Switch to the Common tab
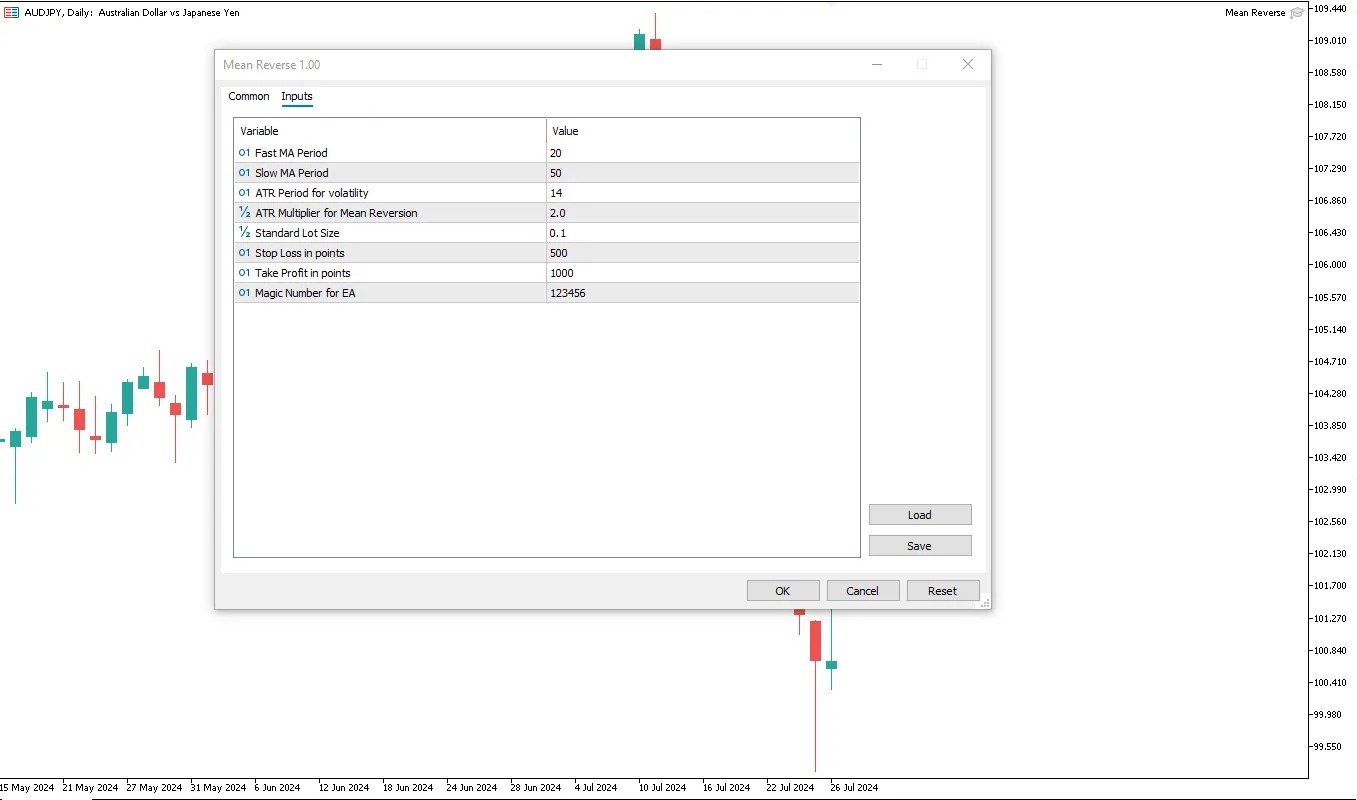Image resolution: width=1357 pixels, height=800 pixels. click(249, 96)
